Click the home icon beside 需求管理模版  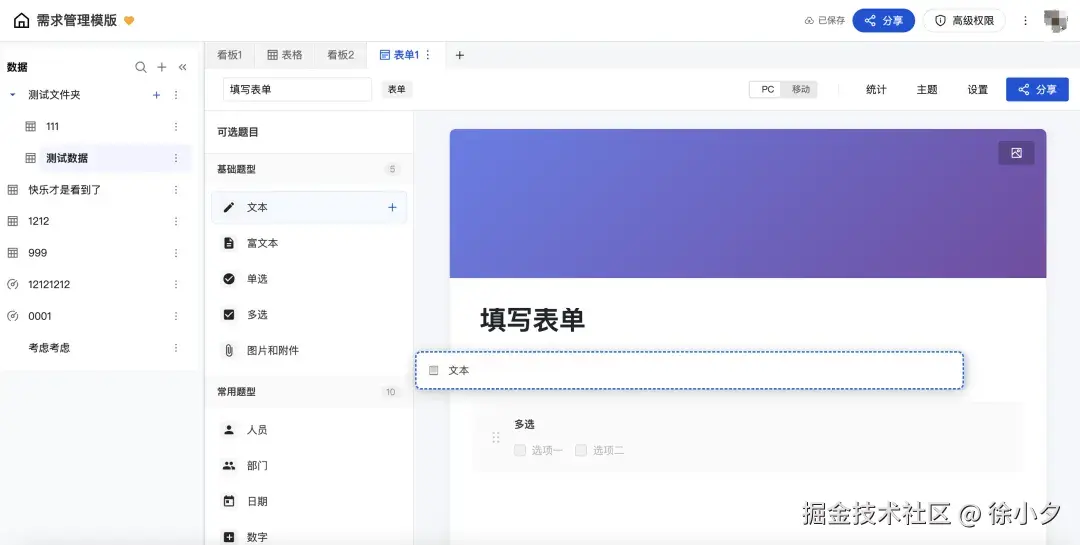tap(21, 21)
